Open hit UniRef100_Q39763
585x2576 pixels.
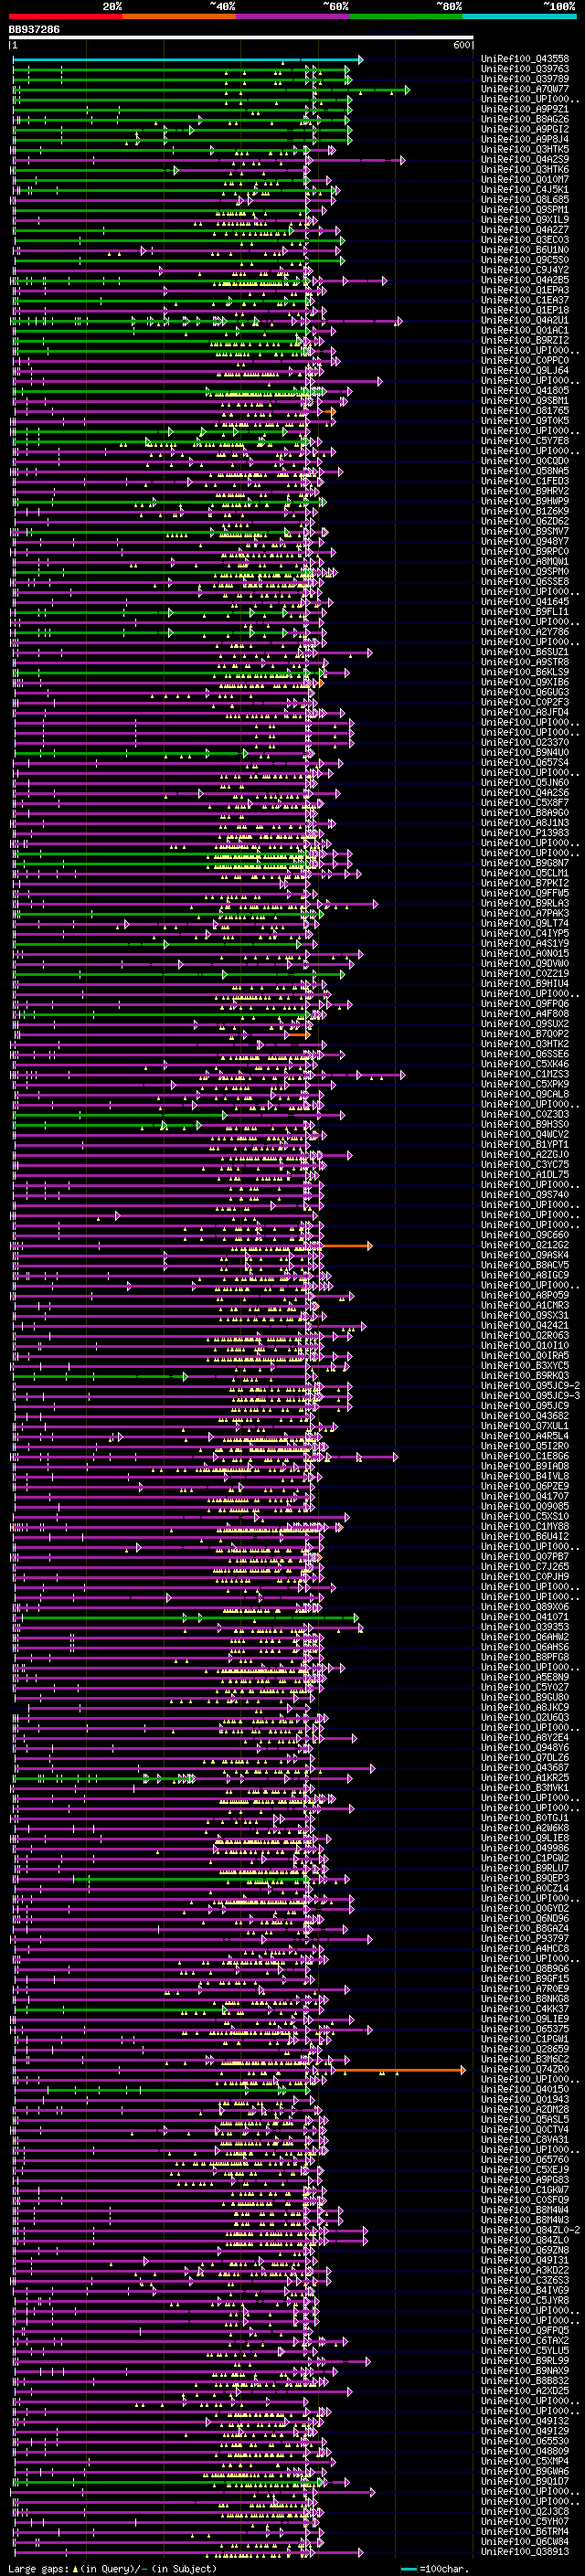point(525,69)
